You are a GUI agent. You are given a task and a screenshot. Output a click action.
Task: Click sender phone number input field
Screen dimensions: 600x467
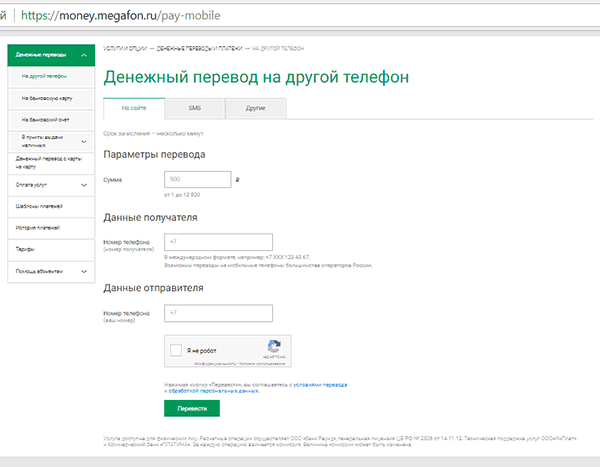[x=218, y=313]
